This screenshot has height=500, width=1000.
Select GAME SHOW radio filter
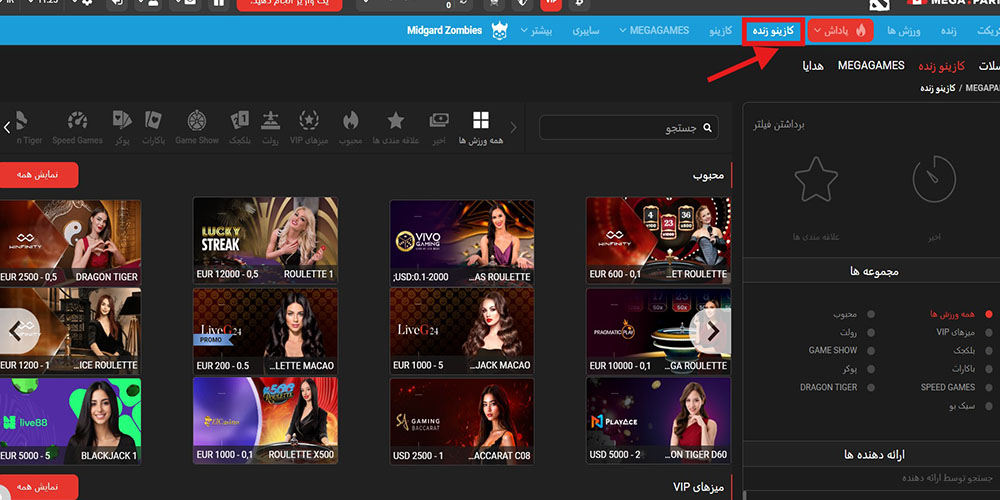[871, 351]
